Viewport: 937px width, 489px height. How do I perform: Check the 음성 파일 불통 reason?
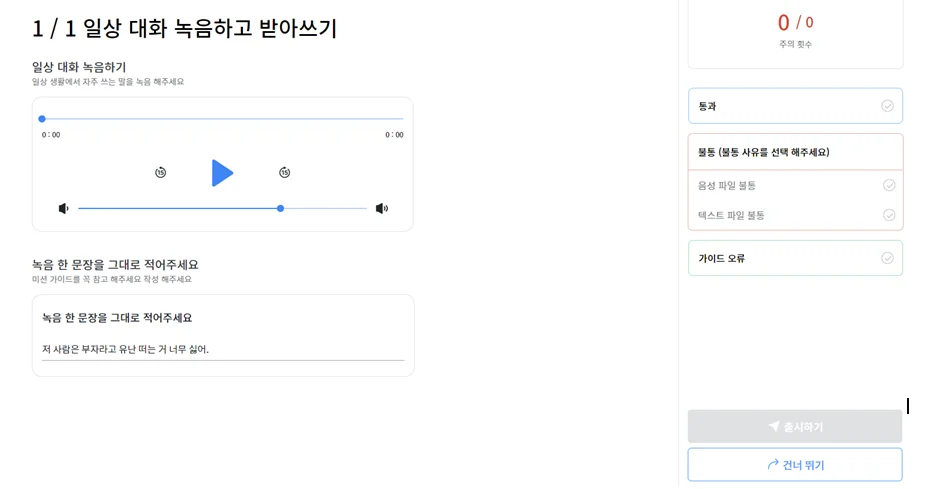[795, 185]
